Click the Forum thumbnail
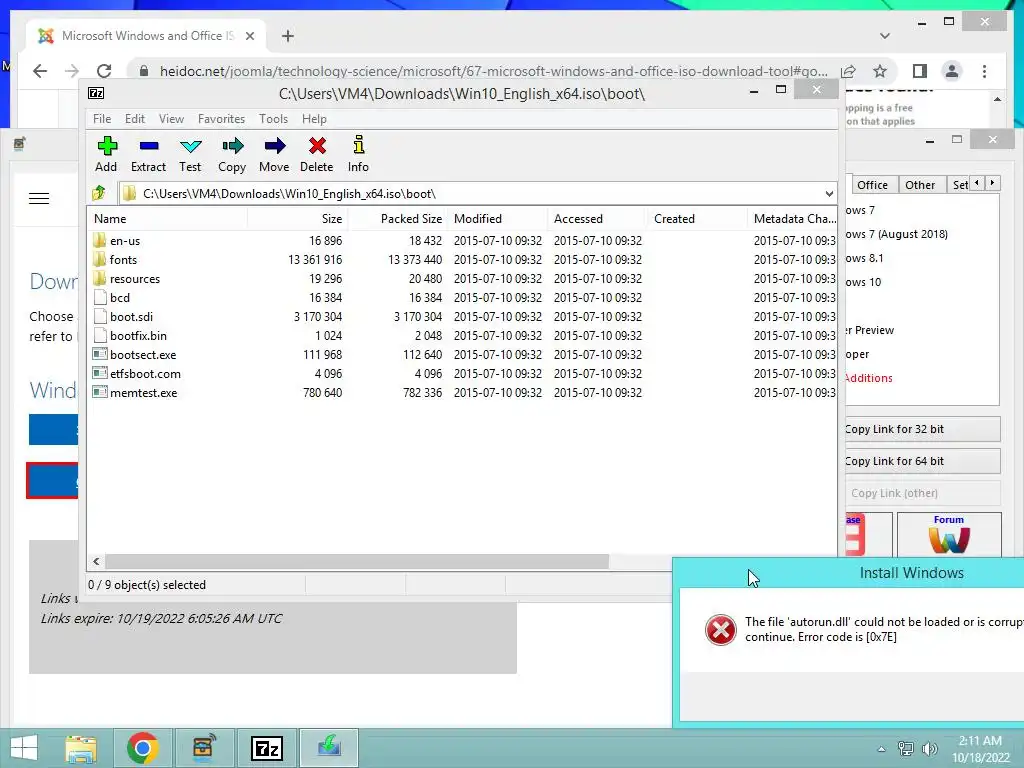The image size is (1024, 768). click(x=949, y=535)
